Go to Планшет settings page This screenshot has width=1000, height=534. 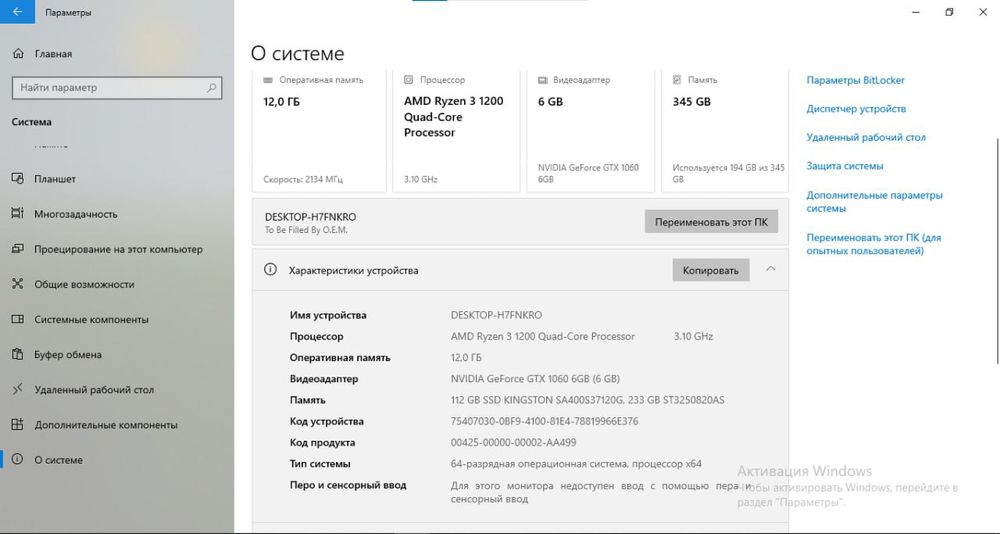coord(55,179)
